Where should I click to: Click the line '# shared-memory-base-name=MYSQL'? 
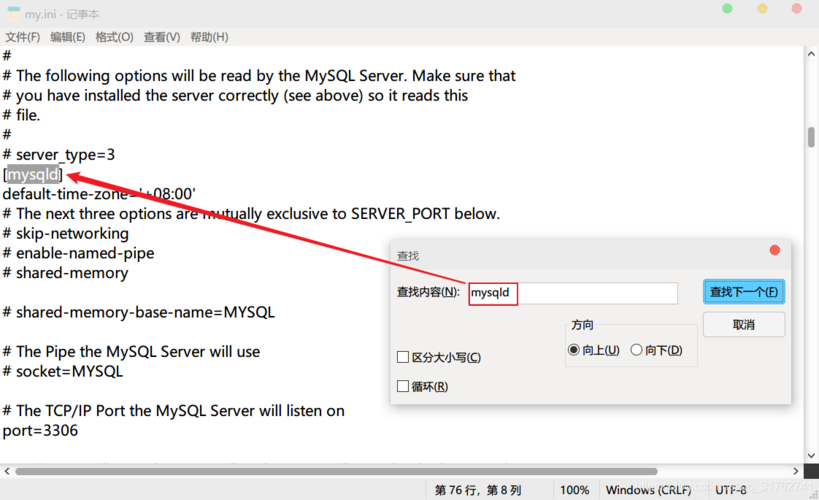[x=138, y=312]
